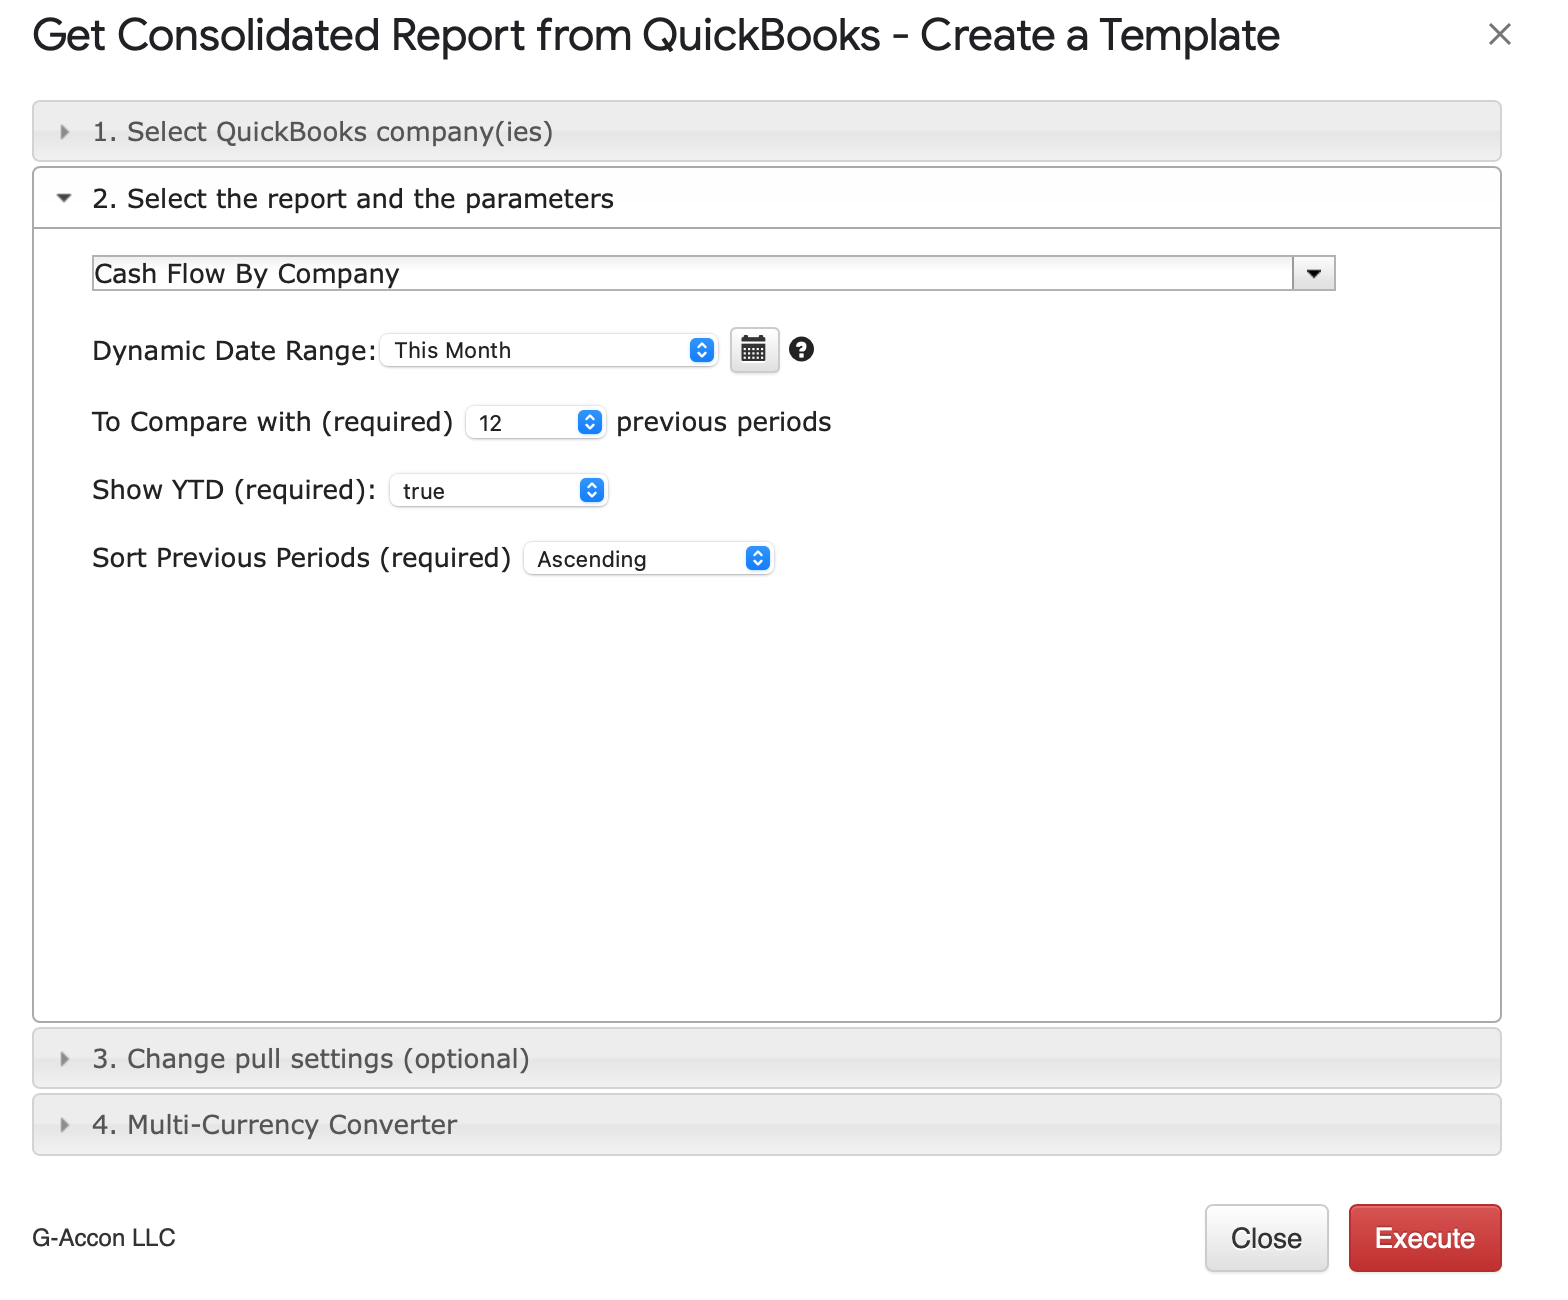1568x1300 pixels.
Task: Click the To Compare with (required) label
Action: tap(273, 422)
